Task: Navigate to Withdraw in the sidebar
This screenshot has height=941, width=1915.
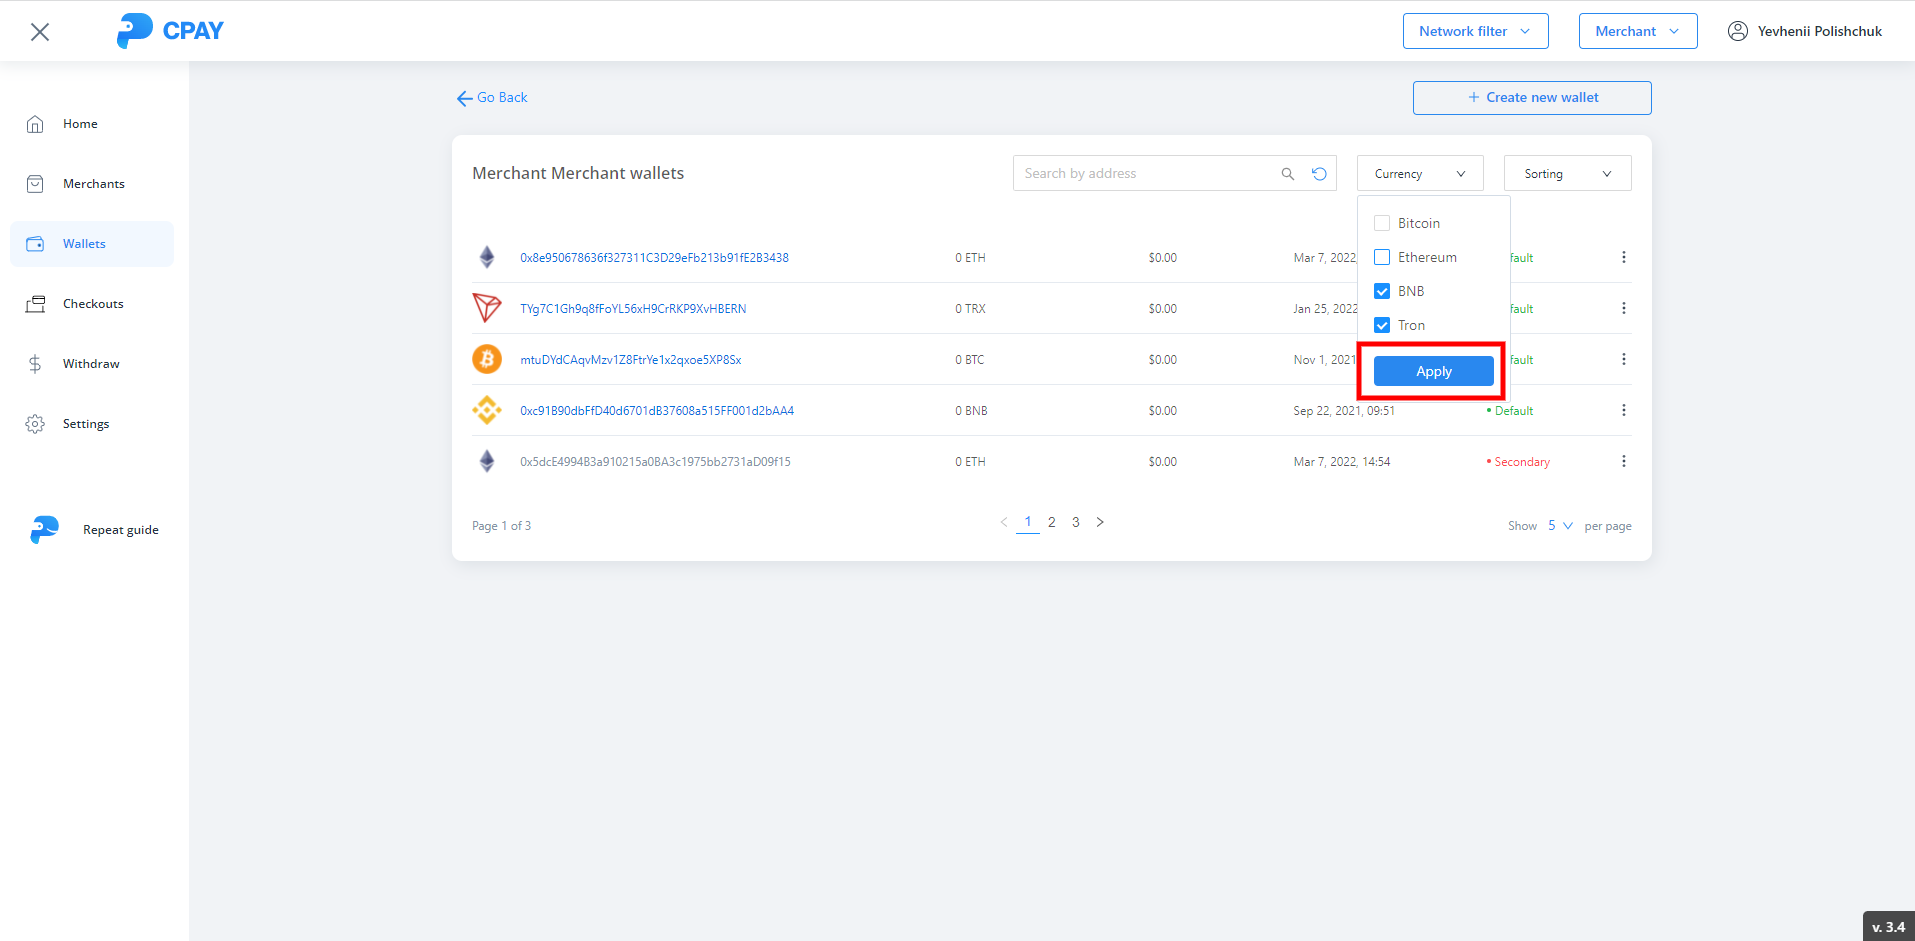Action: 90,364
